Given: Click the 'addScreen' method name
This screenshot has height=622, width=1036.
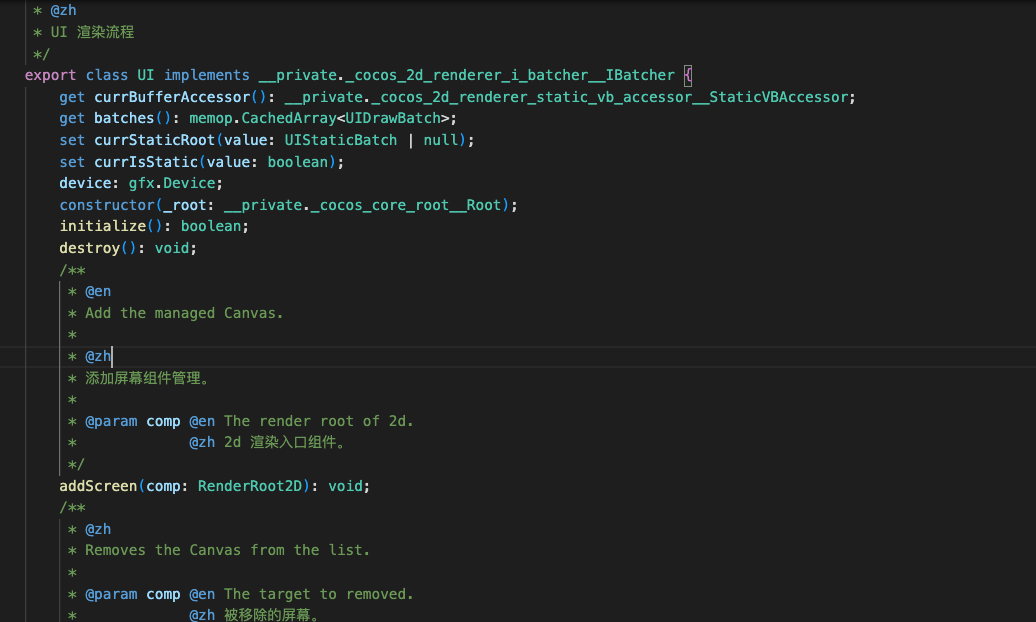Looking at the screenshot, I should pos(98,486).
